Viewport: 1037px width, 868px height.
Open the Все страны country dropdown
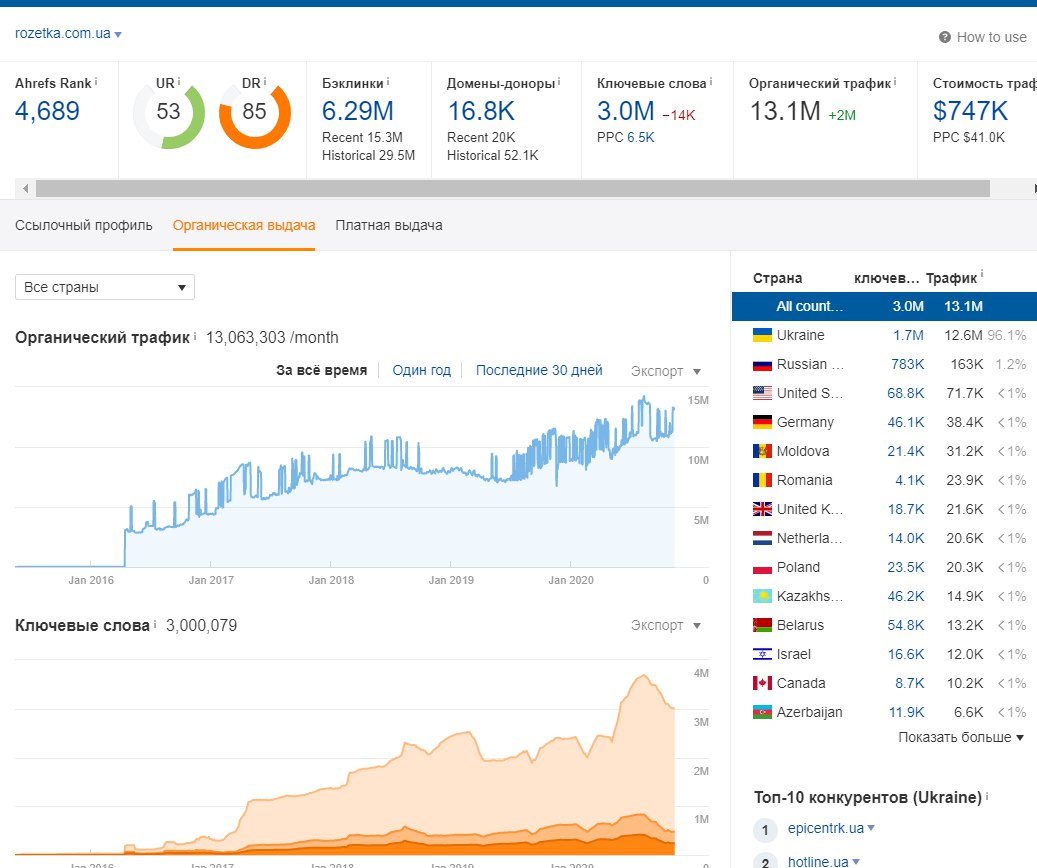point(104,287)
